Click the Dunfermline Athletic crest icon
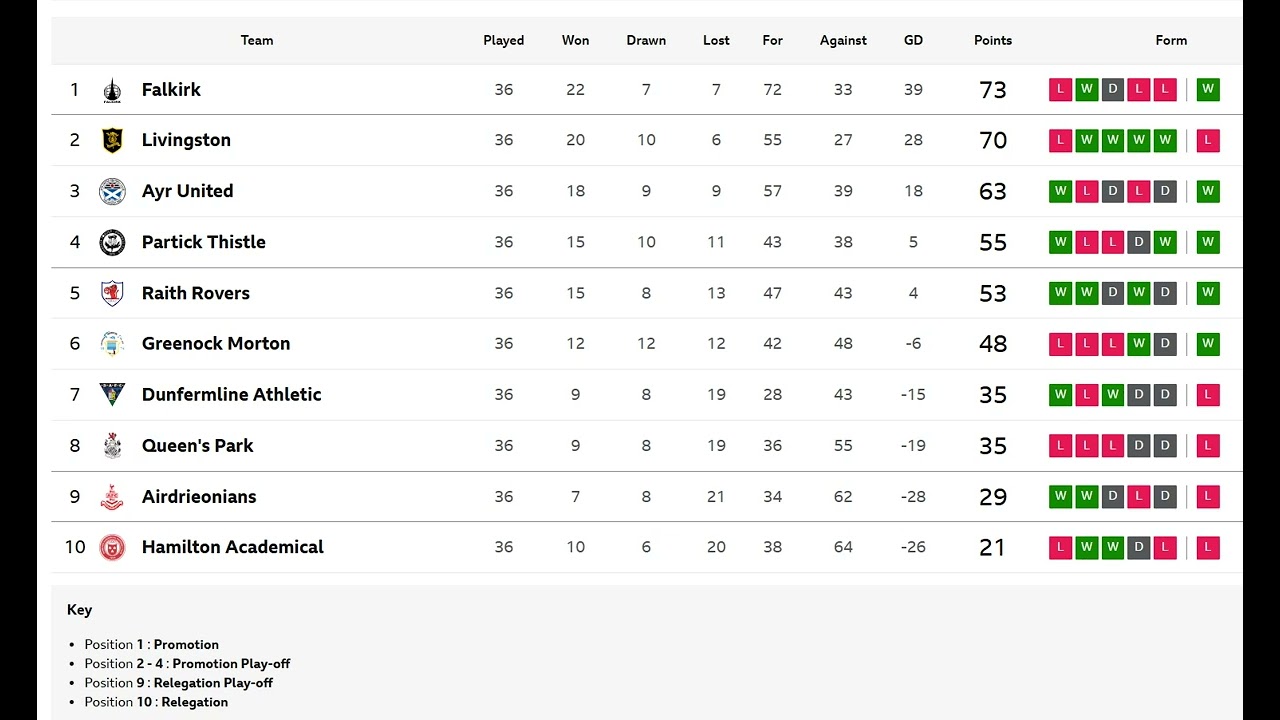This screenshot has width=1280, height=720. pos(112,394)
